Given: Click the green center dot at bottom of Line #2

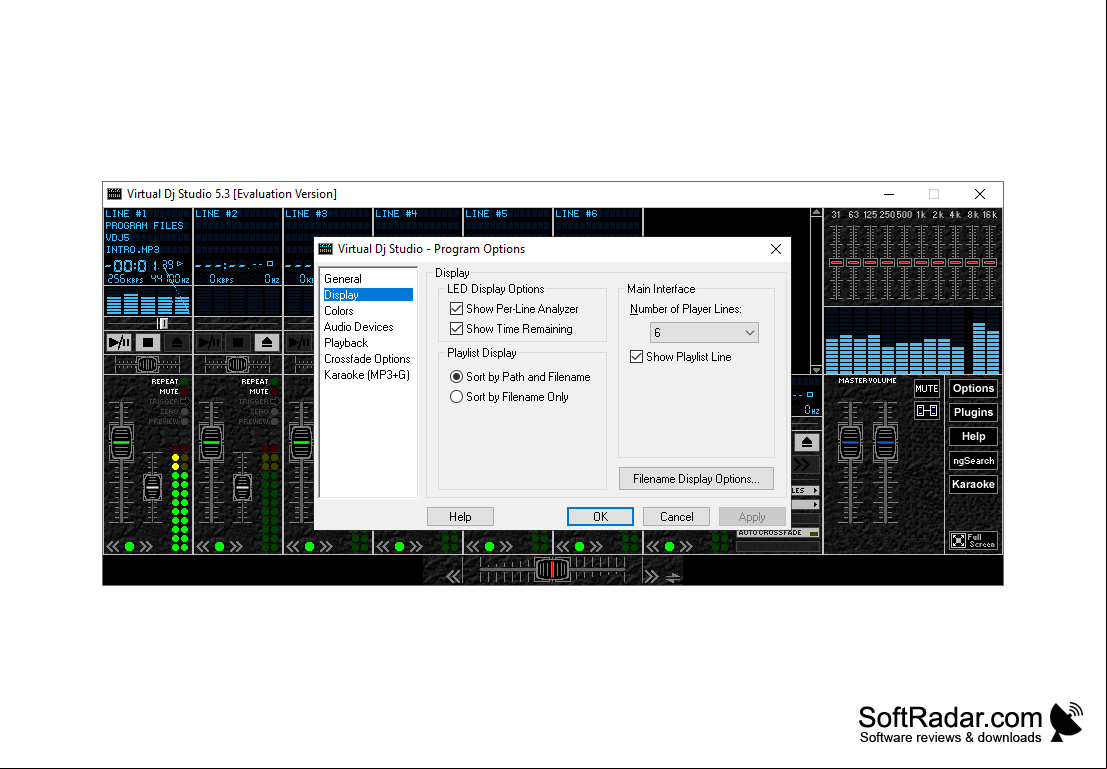Looking at the screenshot, I should (x=220, y=547).
